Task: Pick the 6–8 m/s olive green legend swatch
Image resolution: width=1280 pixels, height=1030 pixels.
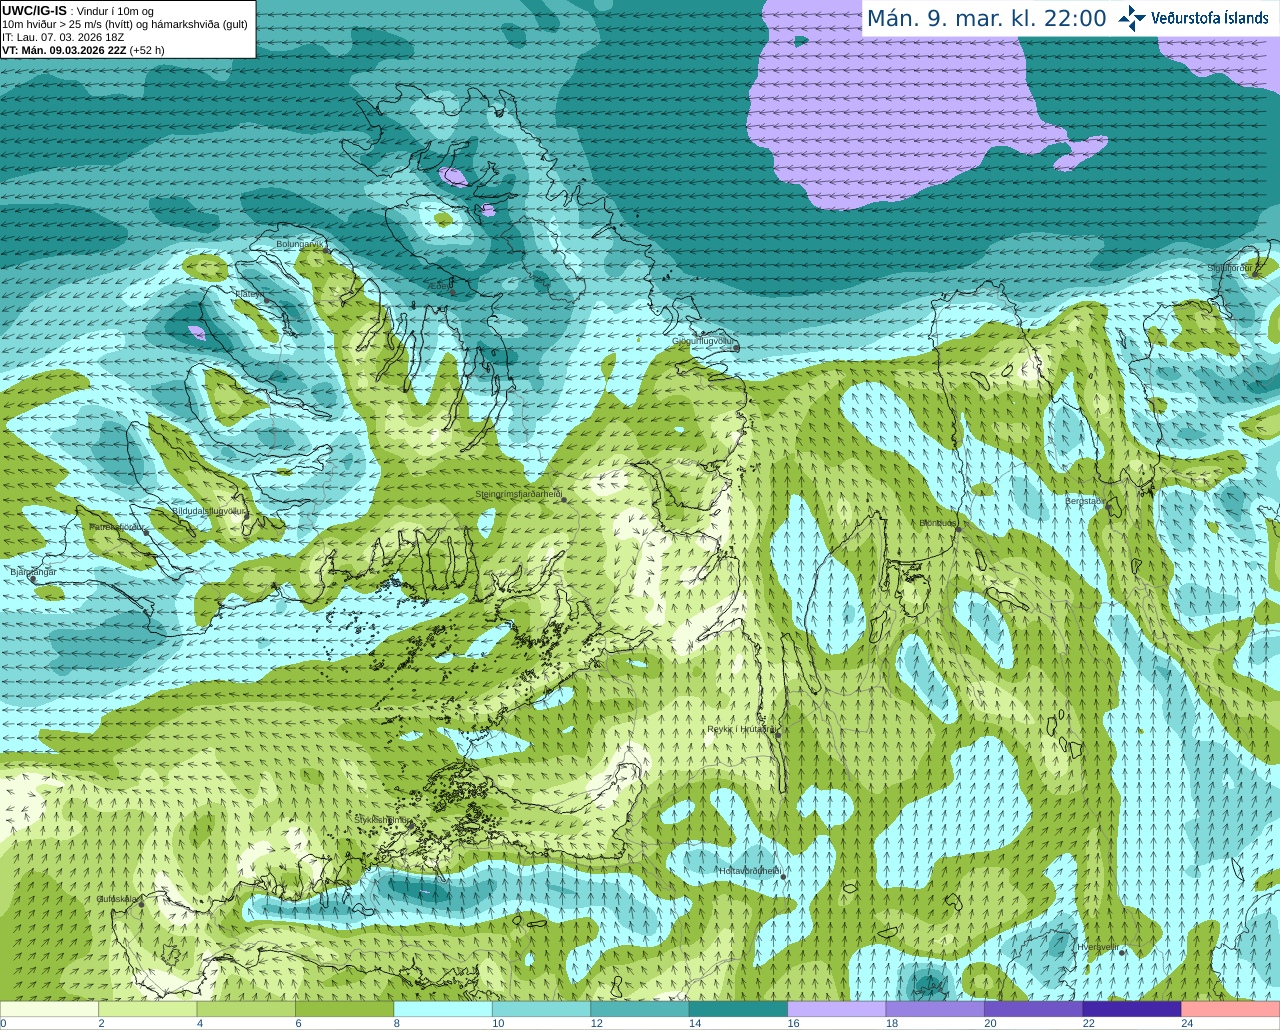Action: coord(345,1009)
